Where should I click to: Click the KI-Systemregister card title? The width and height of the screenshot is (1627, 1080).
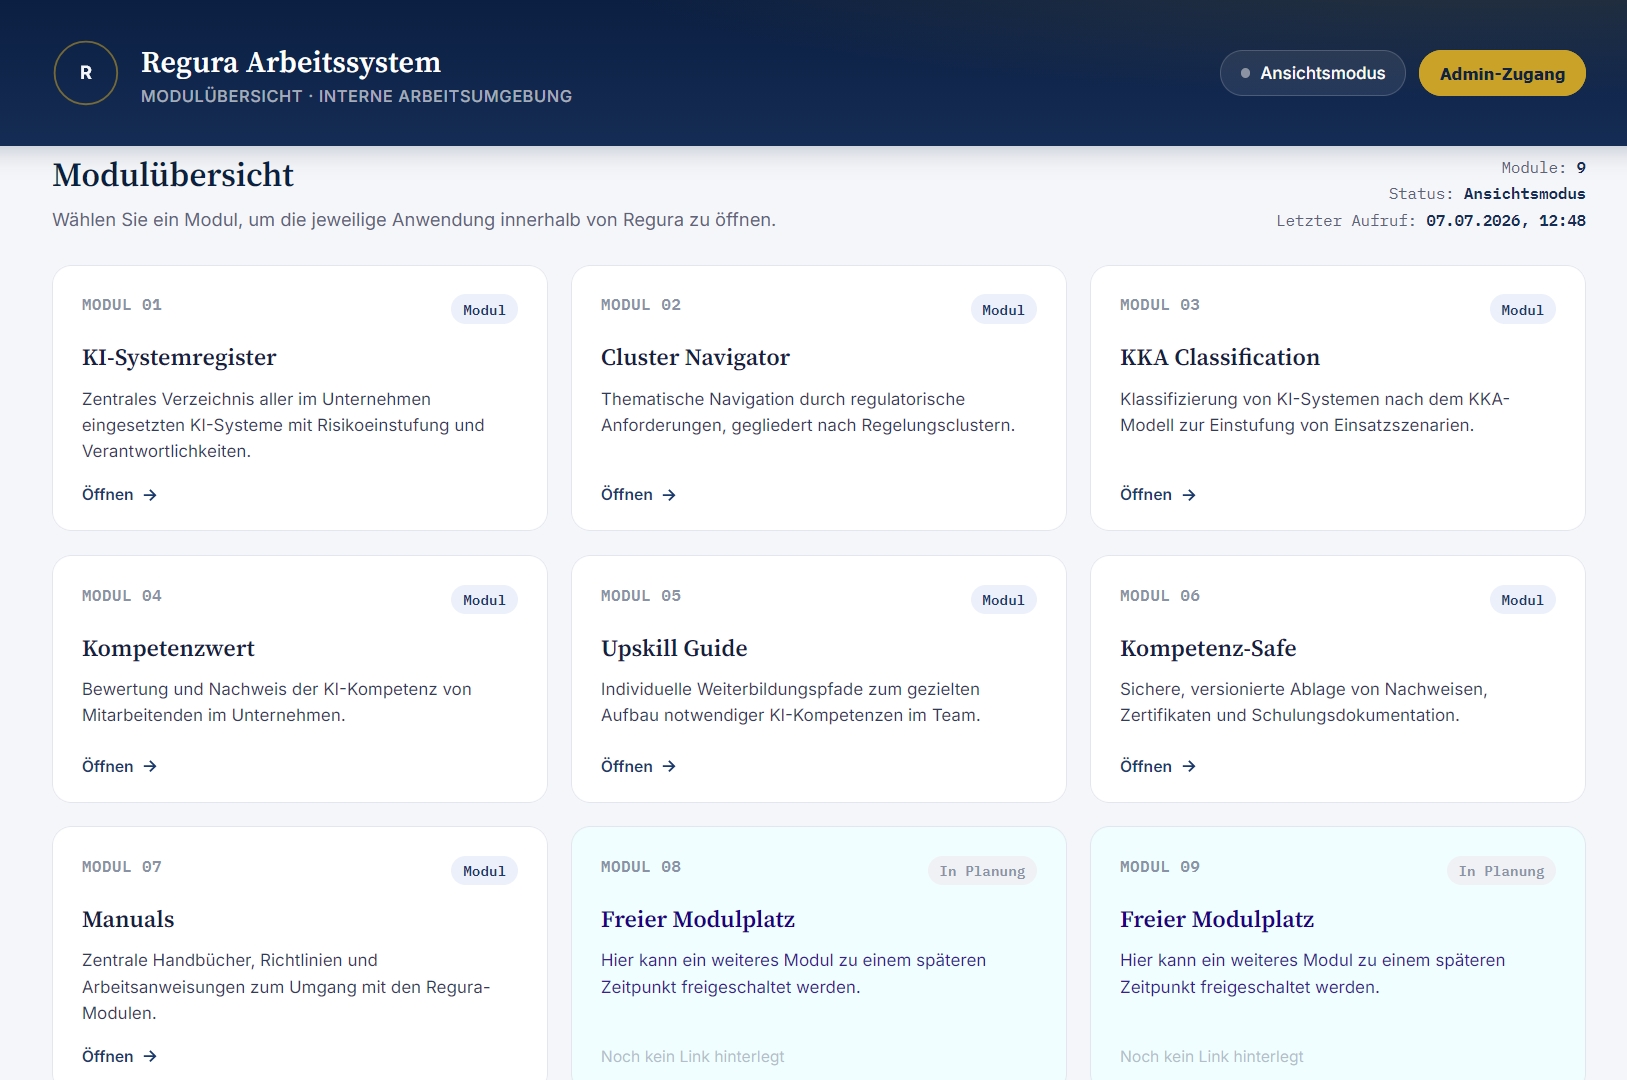pos(179,357)
